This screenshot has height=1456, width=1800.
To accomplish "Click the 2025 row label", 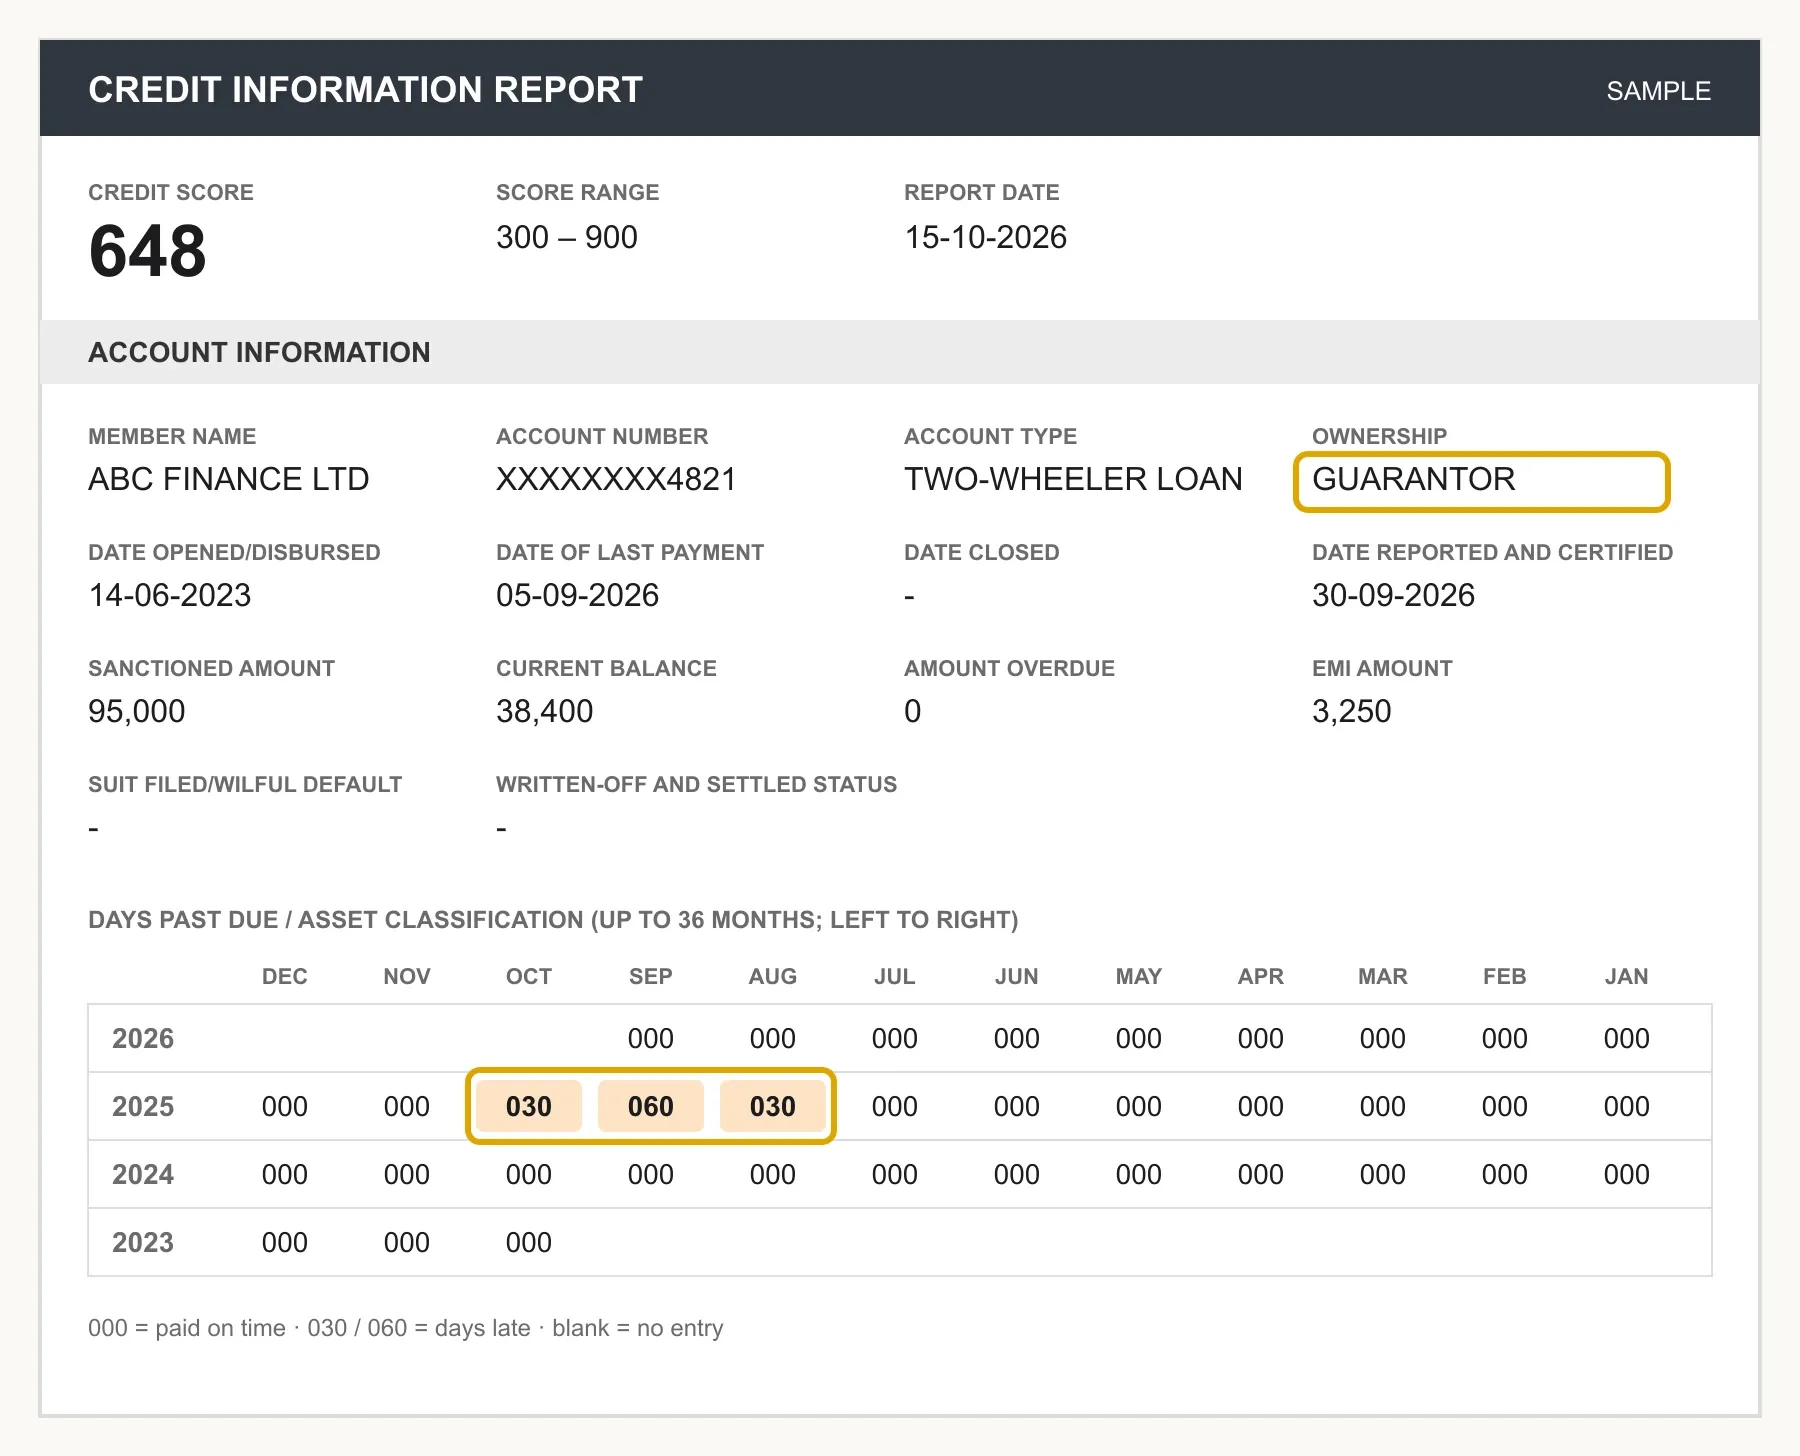I will (143, 1106).
